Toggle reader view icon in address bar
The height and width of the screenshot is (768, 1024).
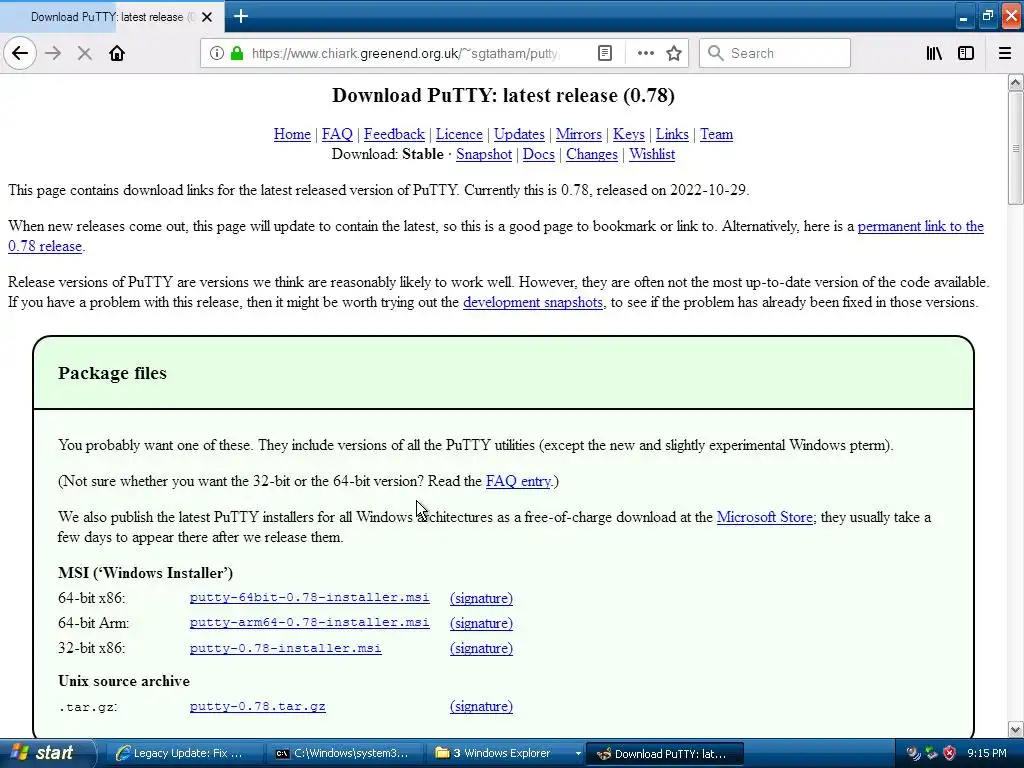pyautogui.click(x=605, y=54)
